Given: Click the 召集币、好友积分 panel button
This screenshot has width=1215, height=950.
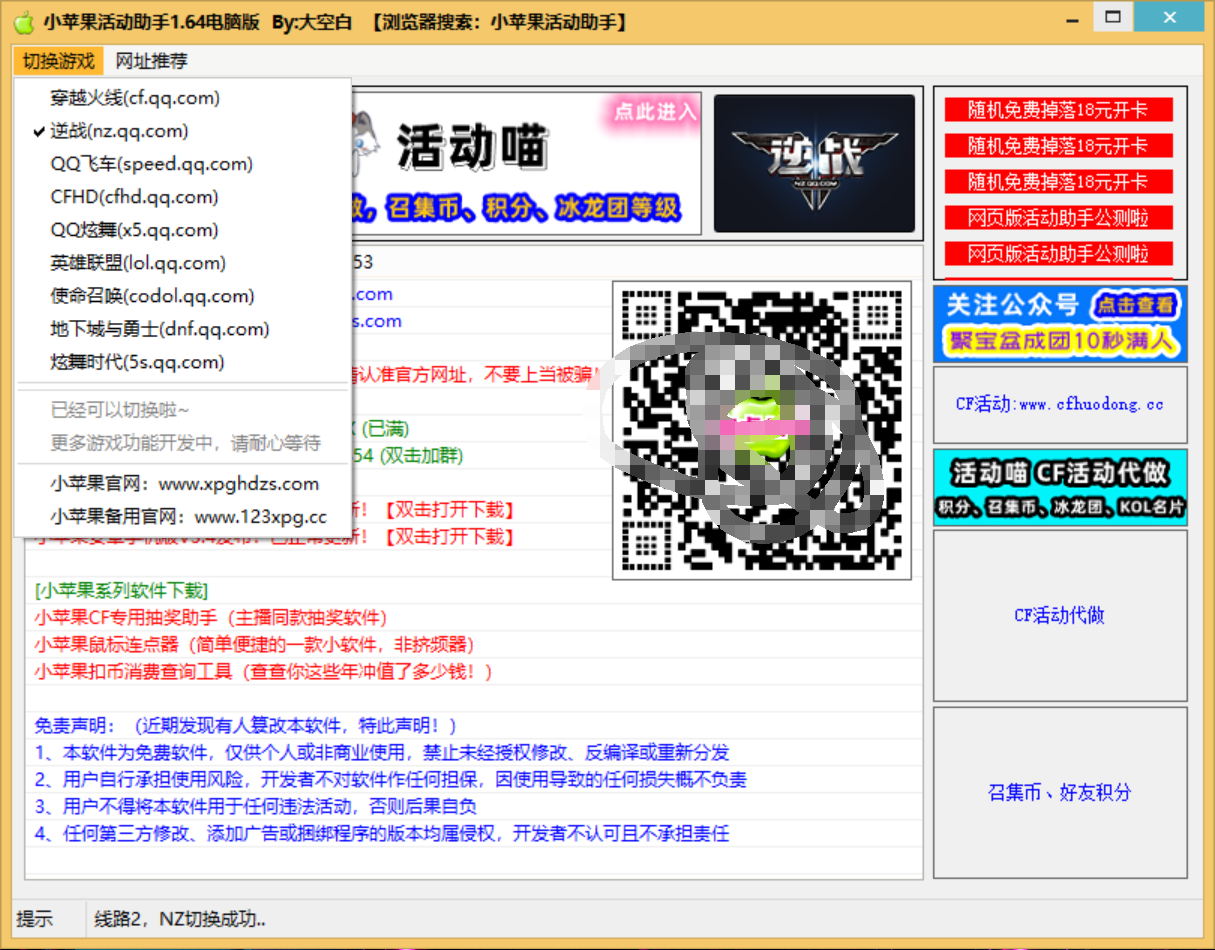Looking at the screenshot, I should pyautogui.click(x=1060, y=793).
